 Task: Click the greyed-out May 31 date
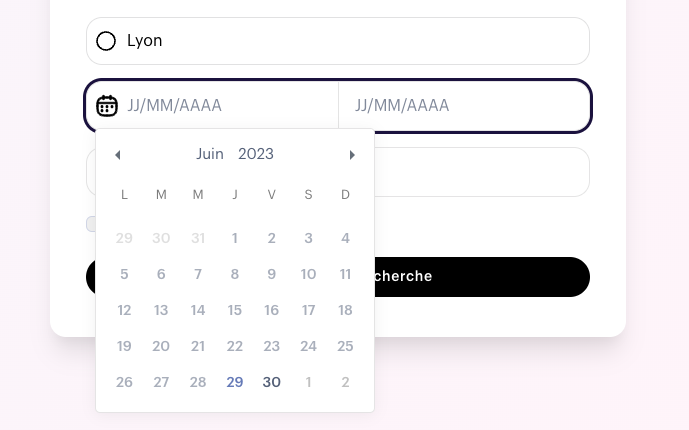click(x=198, y=238)
